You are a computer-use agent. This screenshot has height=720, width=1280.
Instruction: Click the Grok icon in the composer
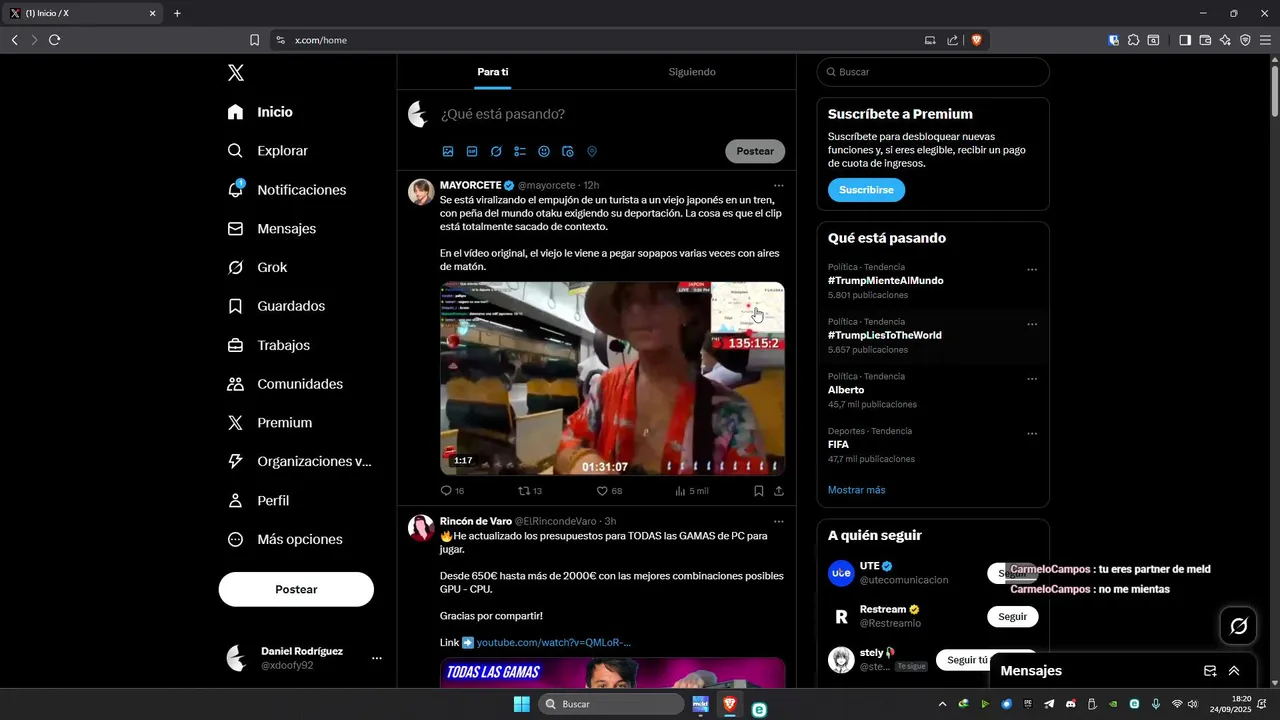tap(496, 151)
